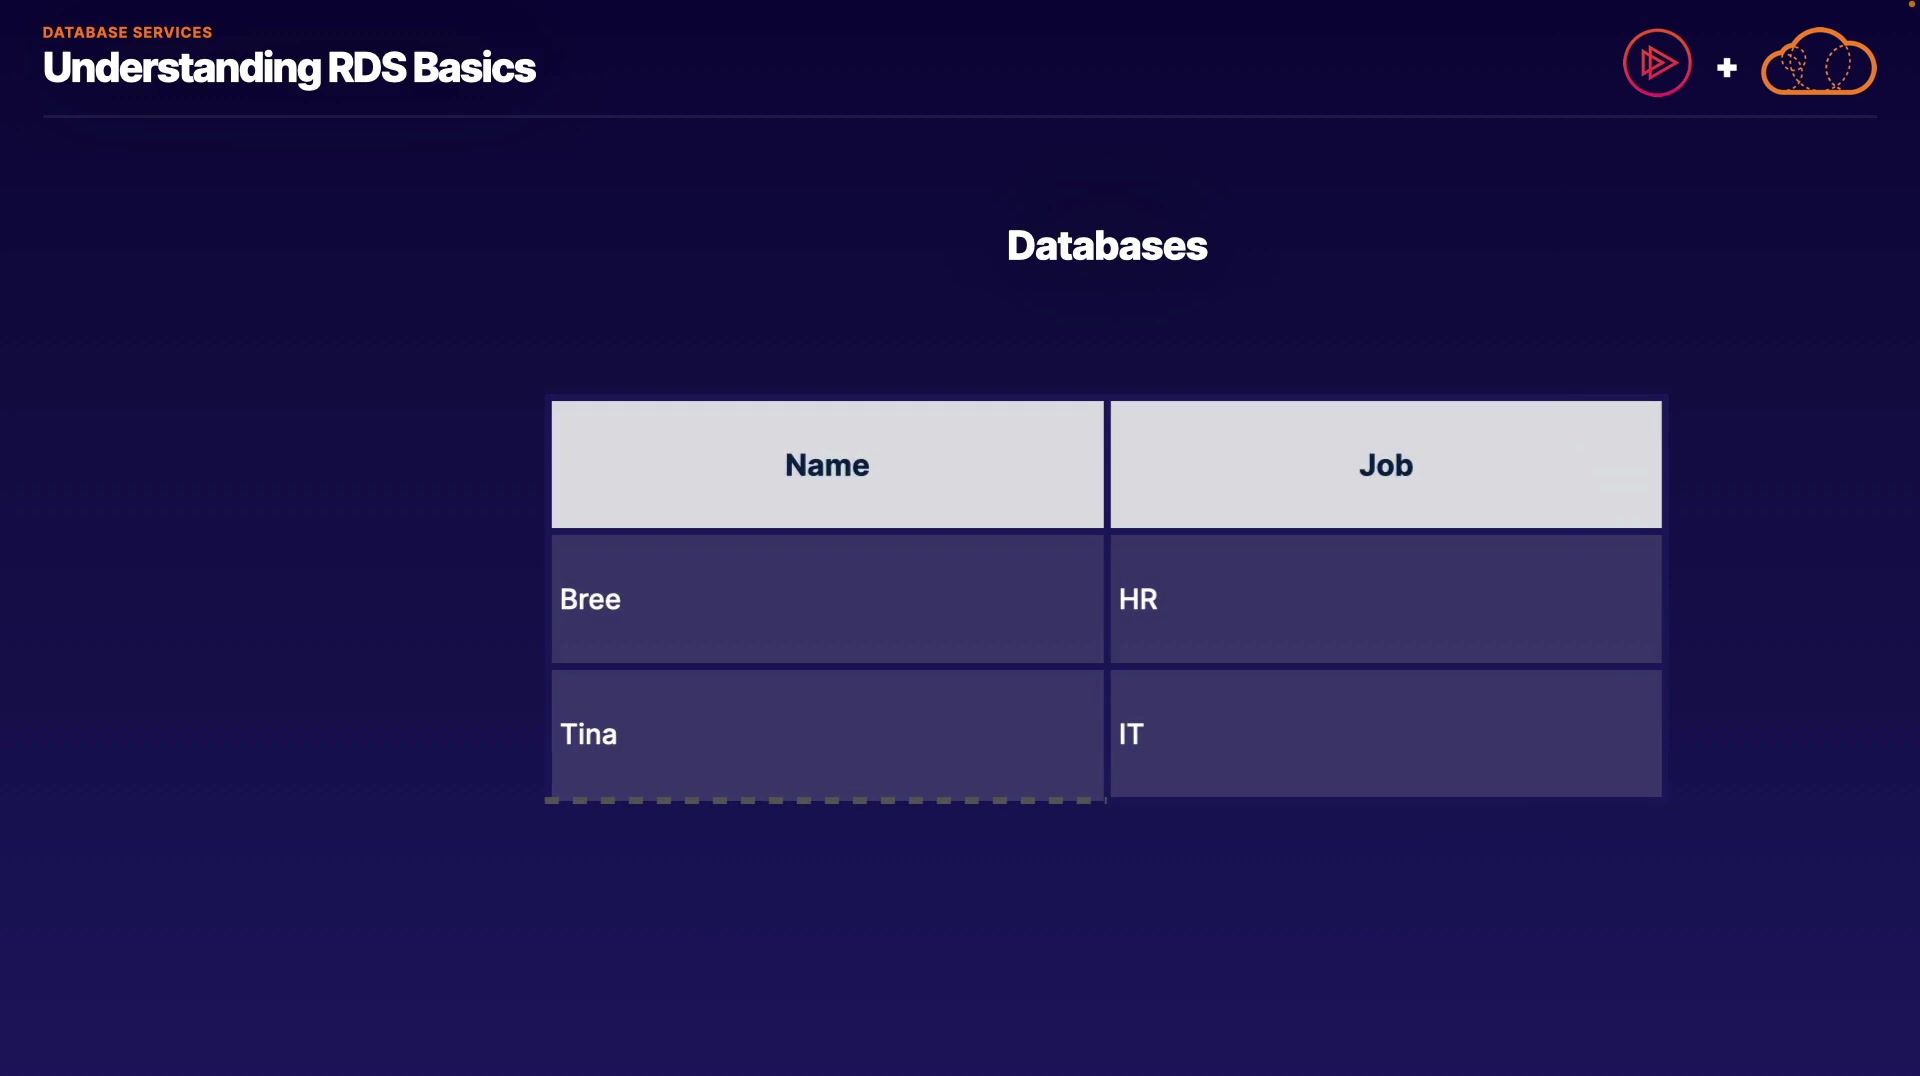Screen dimensions: 1920x1076
Task: Click the Bree table cell
Action: coord(827,599)
